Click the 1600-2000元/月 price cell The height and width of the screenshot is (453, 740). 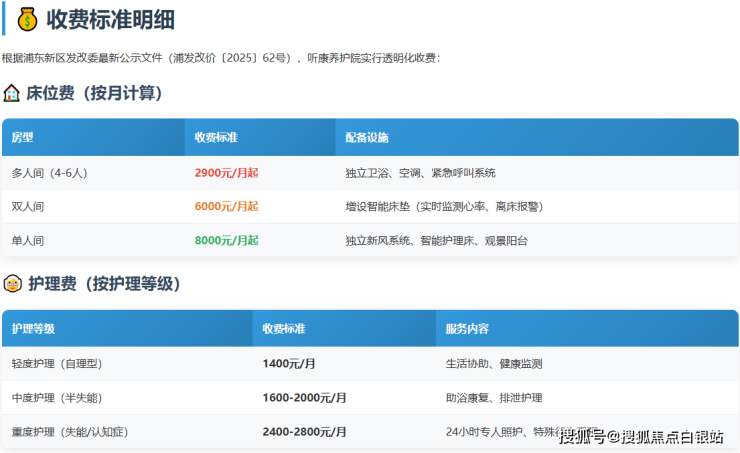pyautogui.click(x=304, y=397)
